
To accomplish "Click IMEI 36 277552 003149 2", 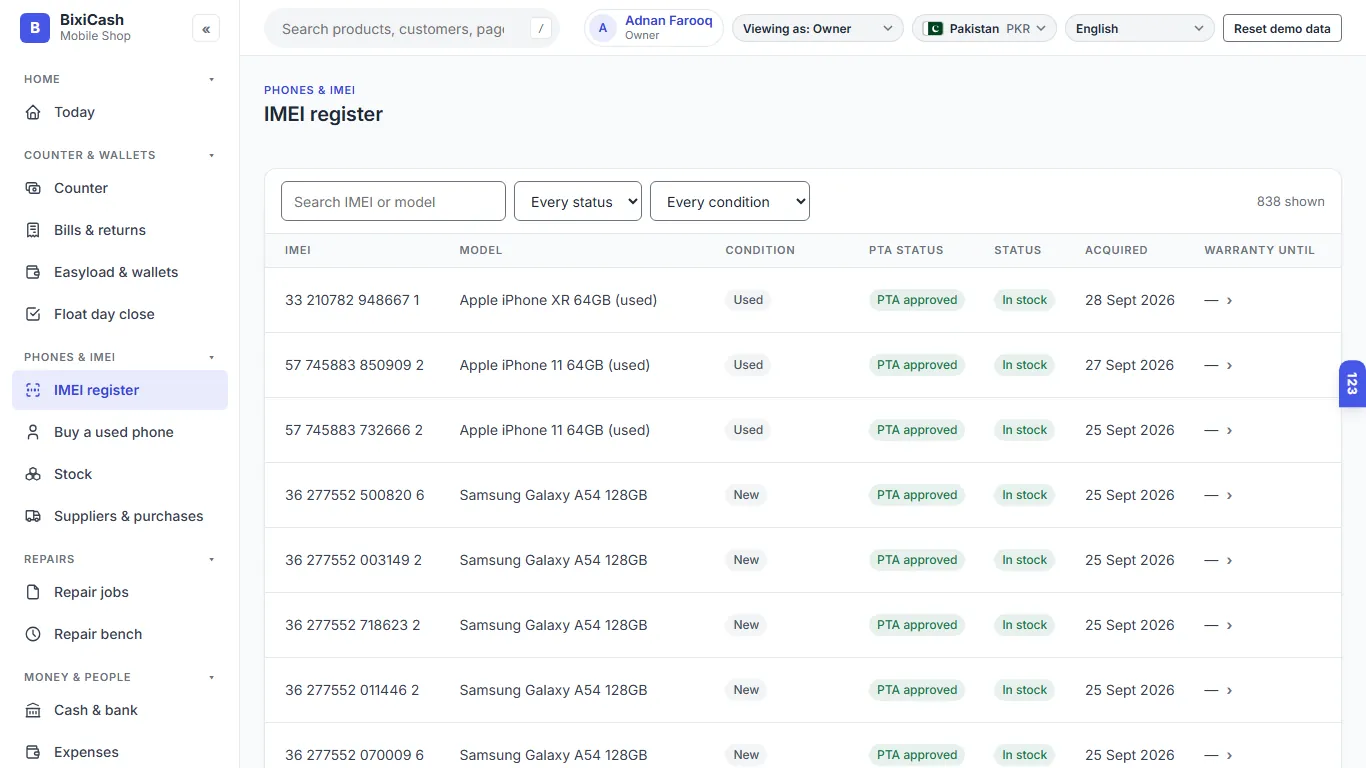I will coord(353,560).
